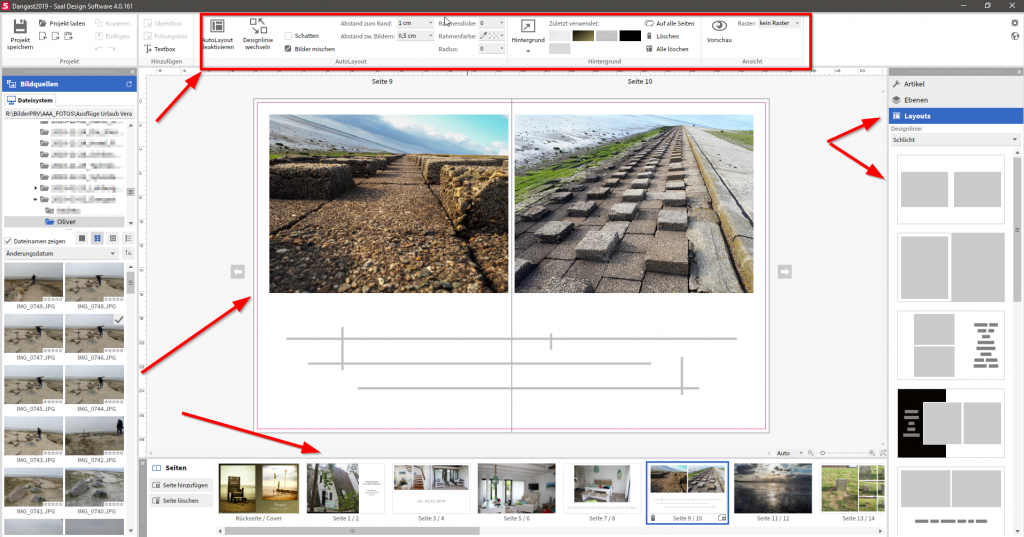Go to the next page with right arrow
1024x537 pixels.
(785, 271)
